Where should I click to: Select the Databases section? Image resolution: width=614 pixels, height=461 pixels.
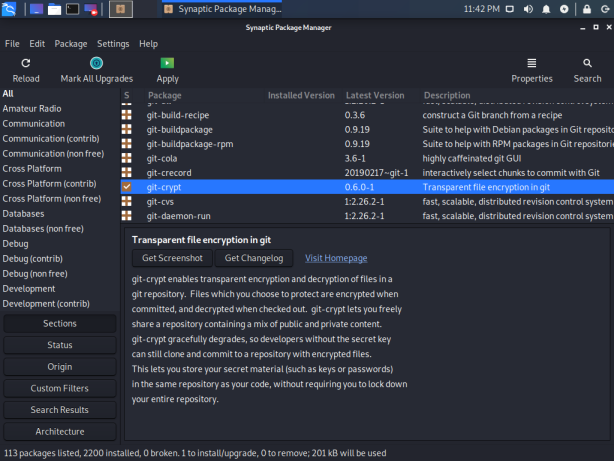(23, 214)
